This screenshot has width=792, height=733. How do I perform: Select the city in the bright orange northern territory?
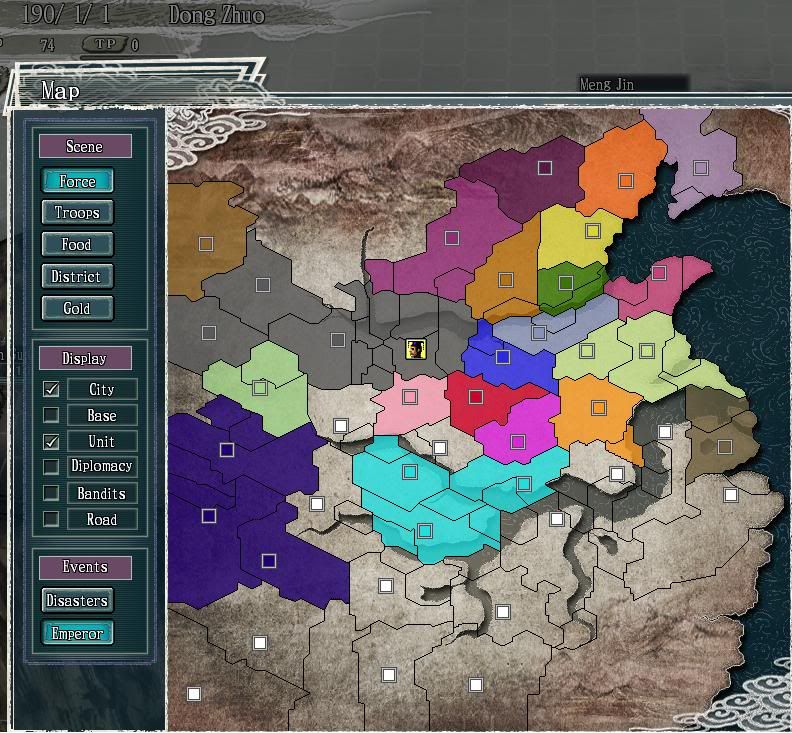pos(626,180)
